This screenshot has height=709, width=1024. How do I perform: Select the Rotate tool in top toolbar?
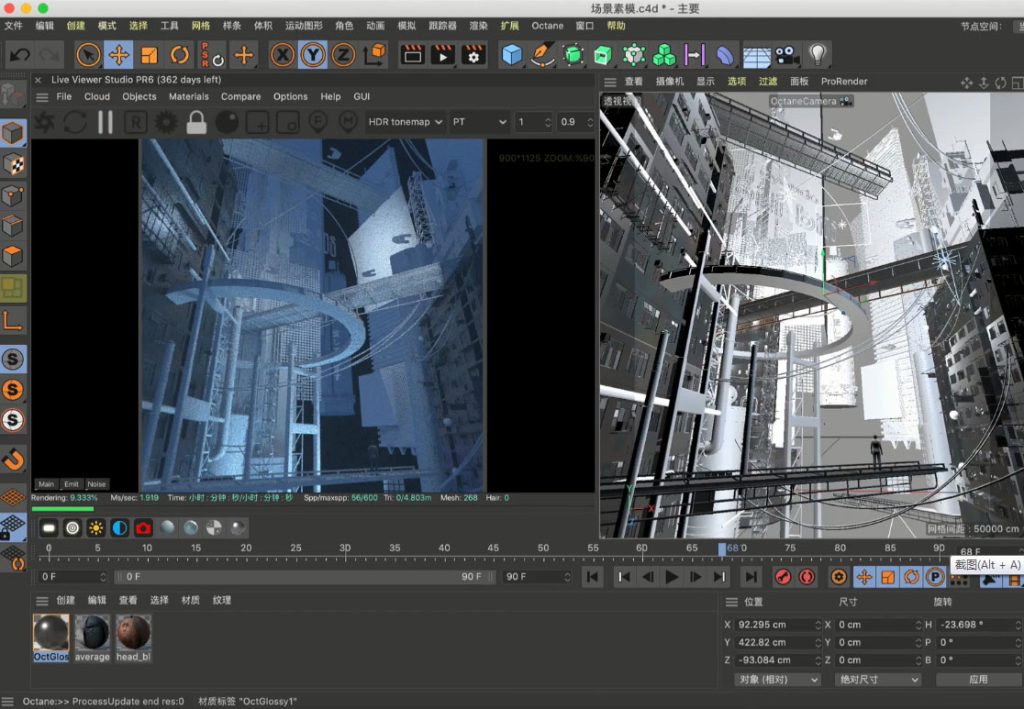coord(180,55)
